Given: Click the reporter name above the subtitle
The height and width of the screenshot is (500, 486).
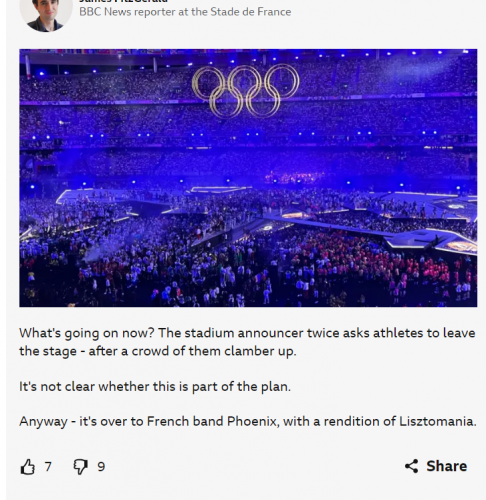Looking at the screenshot, I should (123, 1).
